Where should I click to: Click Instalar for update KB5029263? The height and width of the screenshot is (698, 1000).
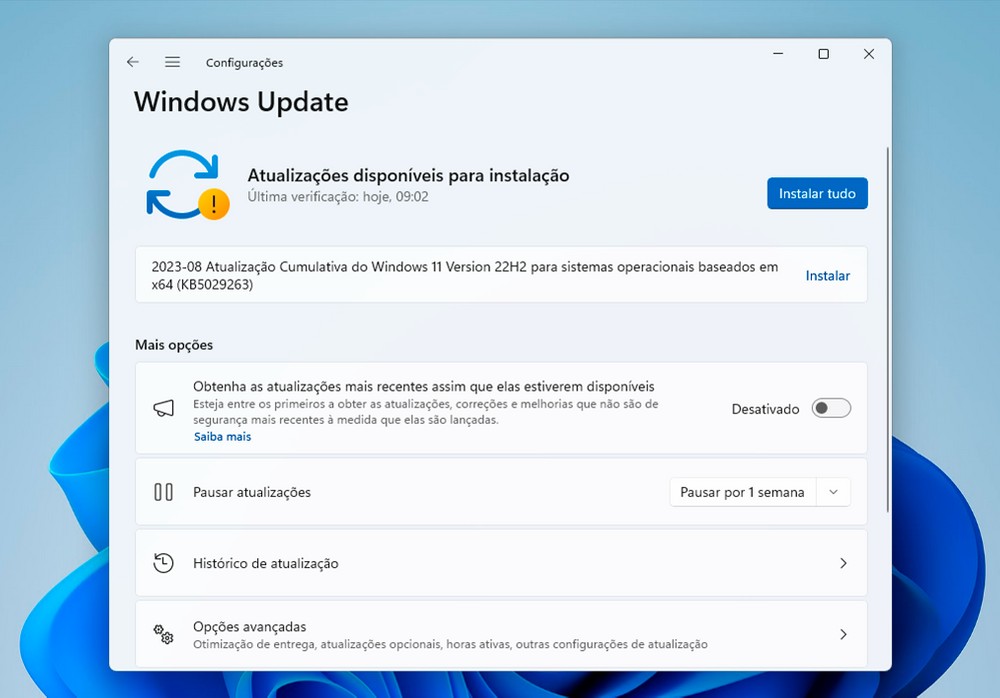827,275
